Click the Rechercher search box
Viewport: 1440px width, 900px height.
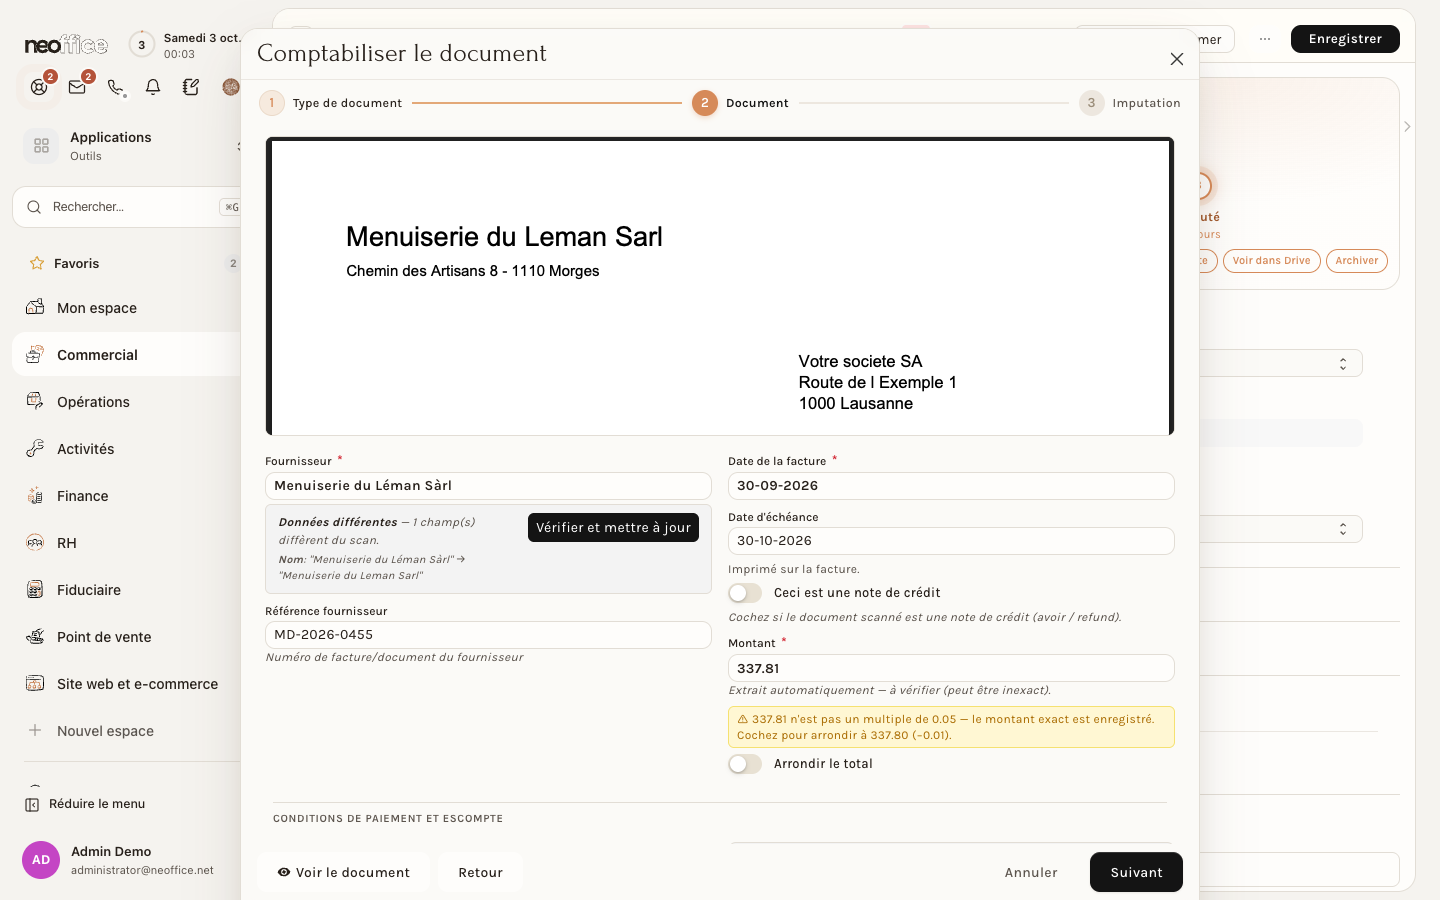128,207
